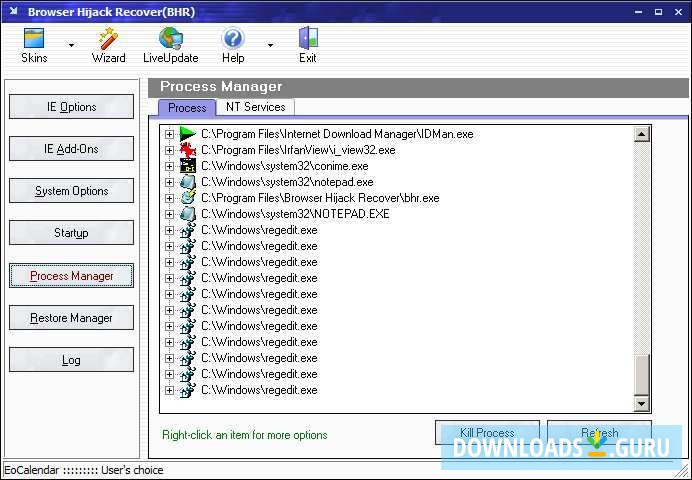Open the Restore Manager section

point(71,318)
